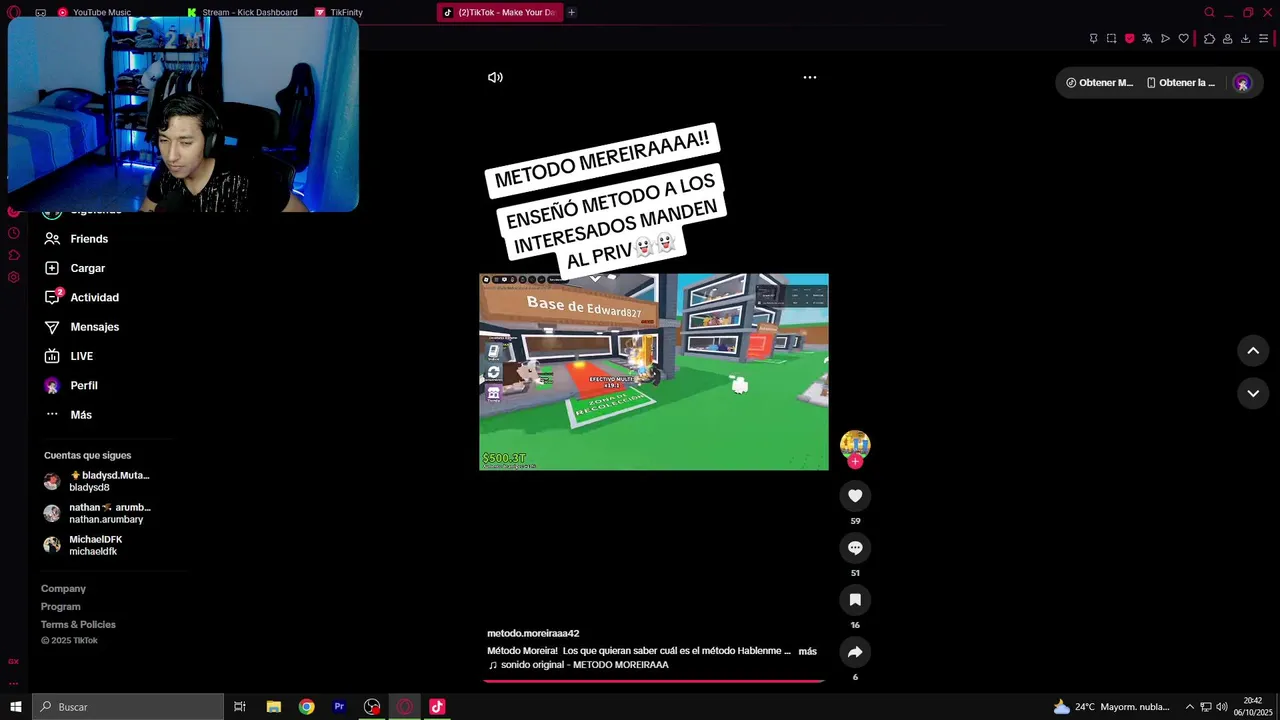1280x720 pixels.
Task: Open followed account bladysd8
Action: [96, 481]
